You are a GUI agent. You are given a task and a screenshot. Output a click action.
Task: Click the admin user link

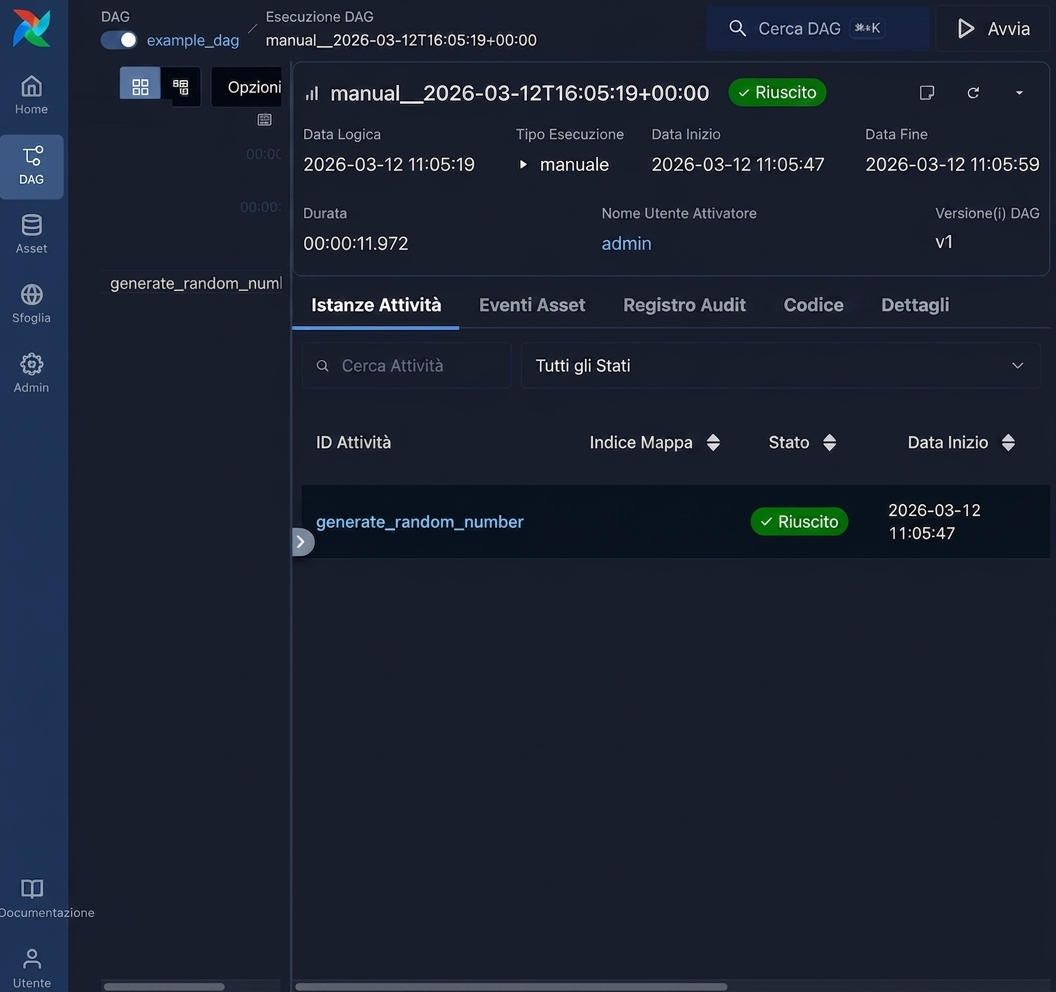click(x=626, y=243)
